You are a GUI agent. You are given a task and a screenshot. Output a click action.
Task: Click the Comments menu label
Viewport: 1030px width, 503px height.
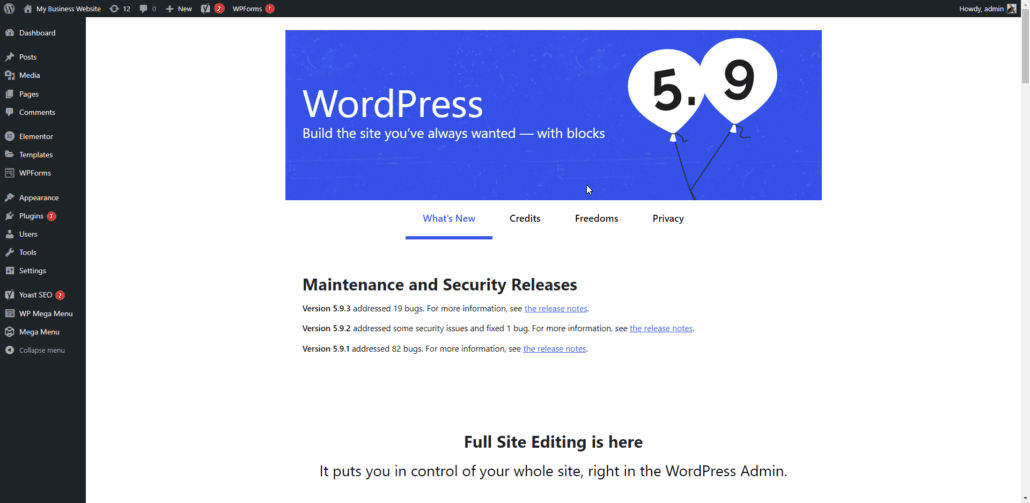(37, 112)
